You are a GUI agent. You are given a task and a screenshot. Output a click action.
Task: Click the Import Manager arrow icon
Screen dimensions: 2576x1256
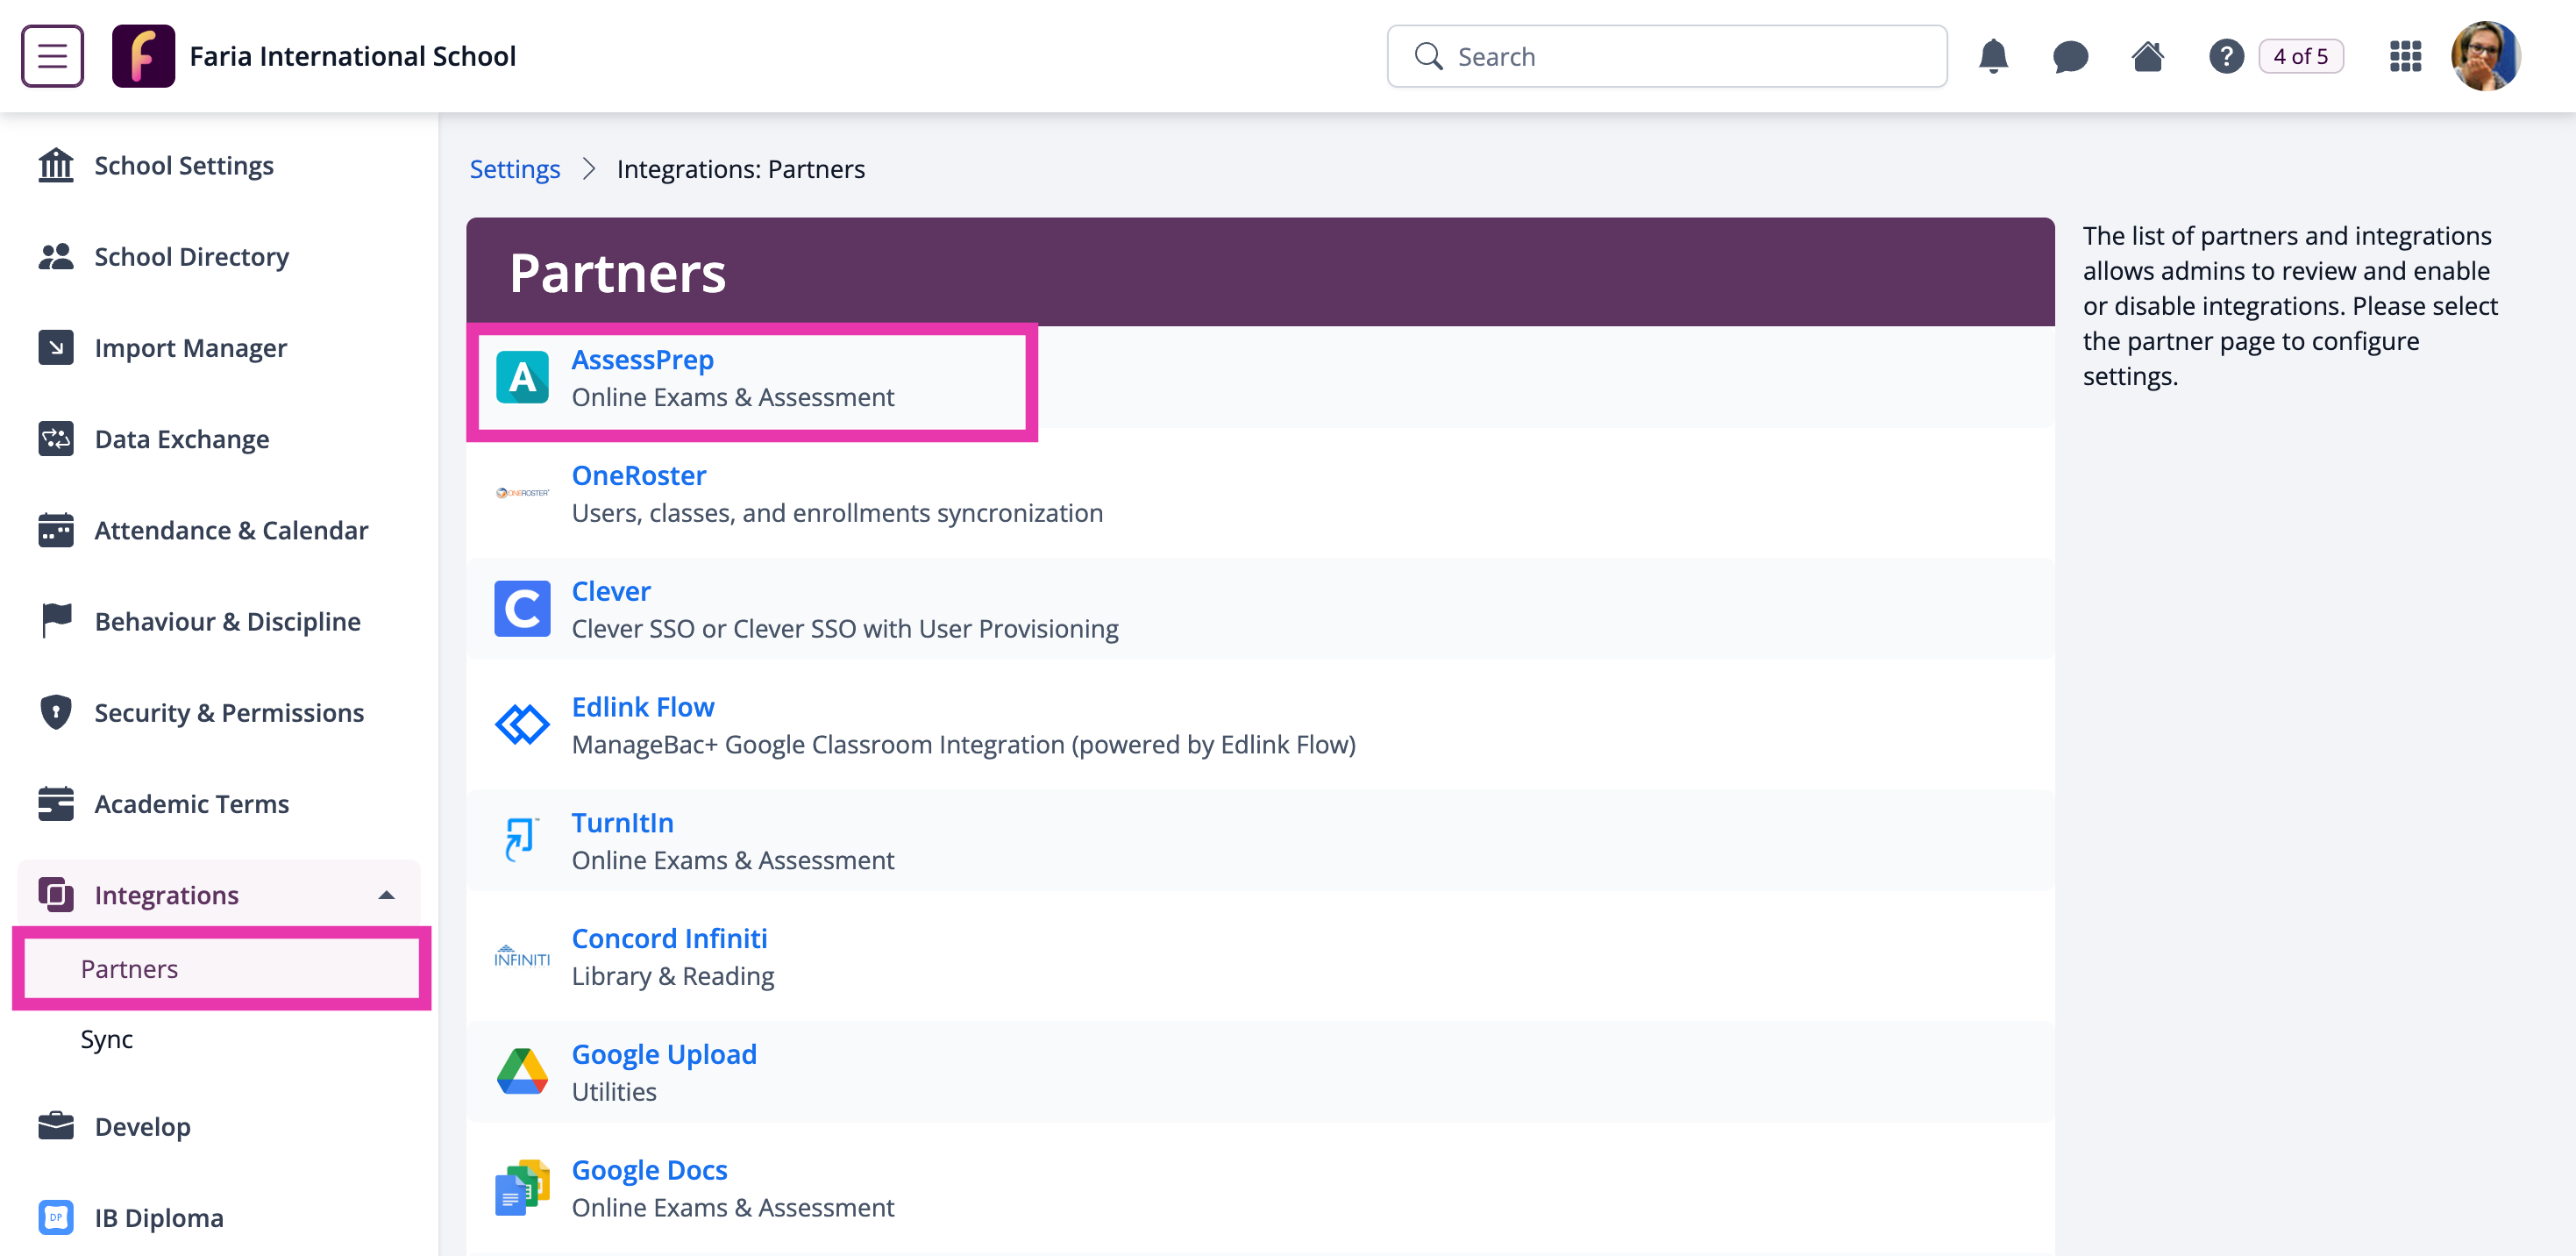coord(56,348)
